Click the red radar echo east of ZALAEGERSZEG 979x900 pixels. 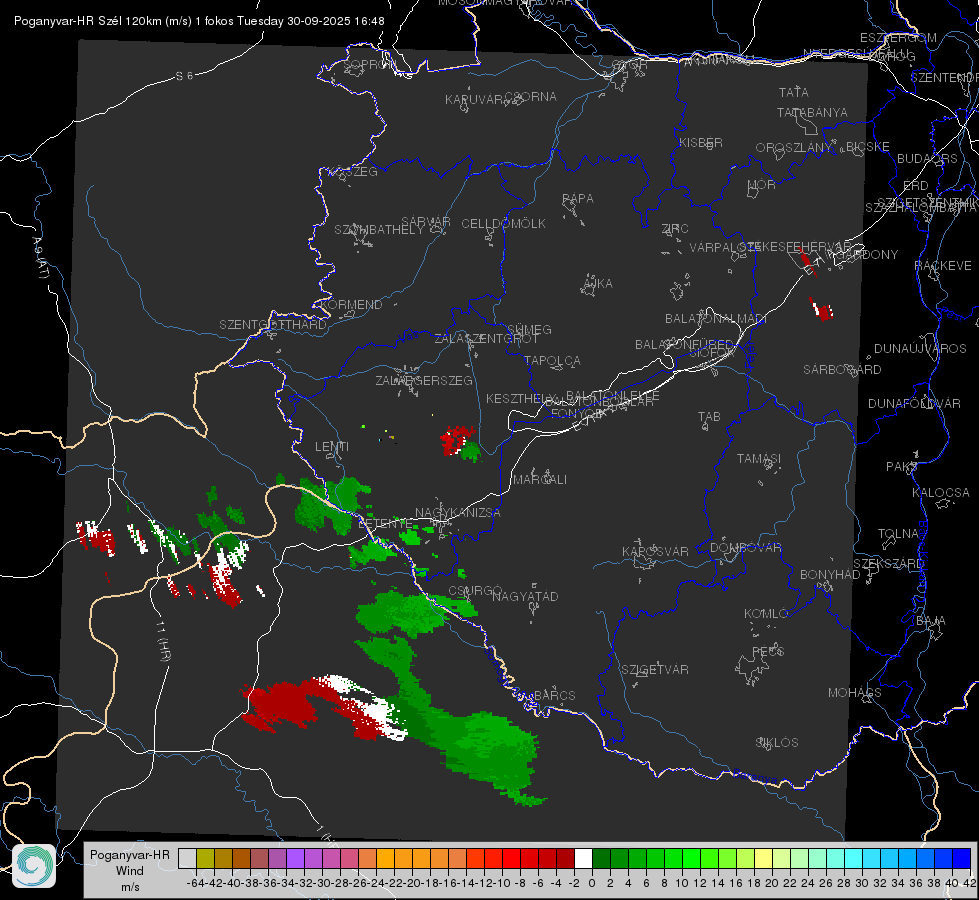[x=455, y=440]
